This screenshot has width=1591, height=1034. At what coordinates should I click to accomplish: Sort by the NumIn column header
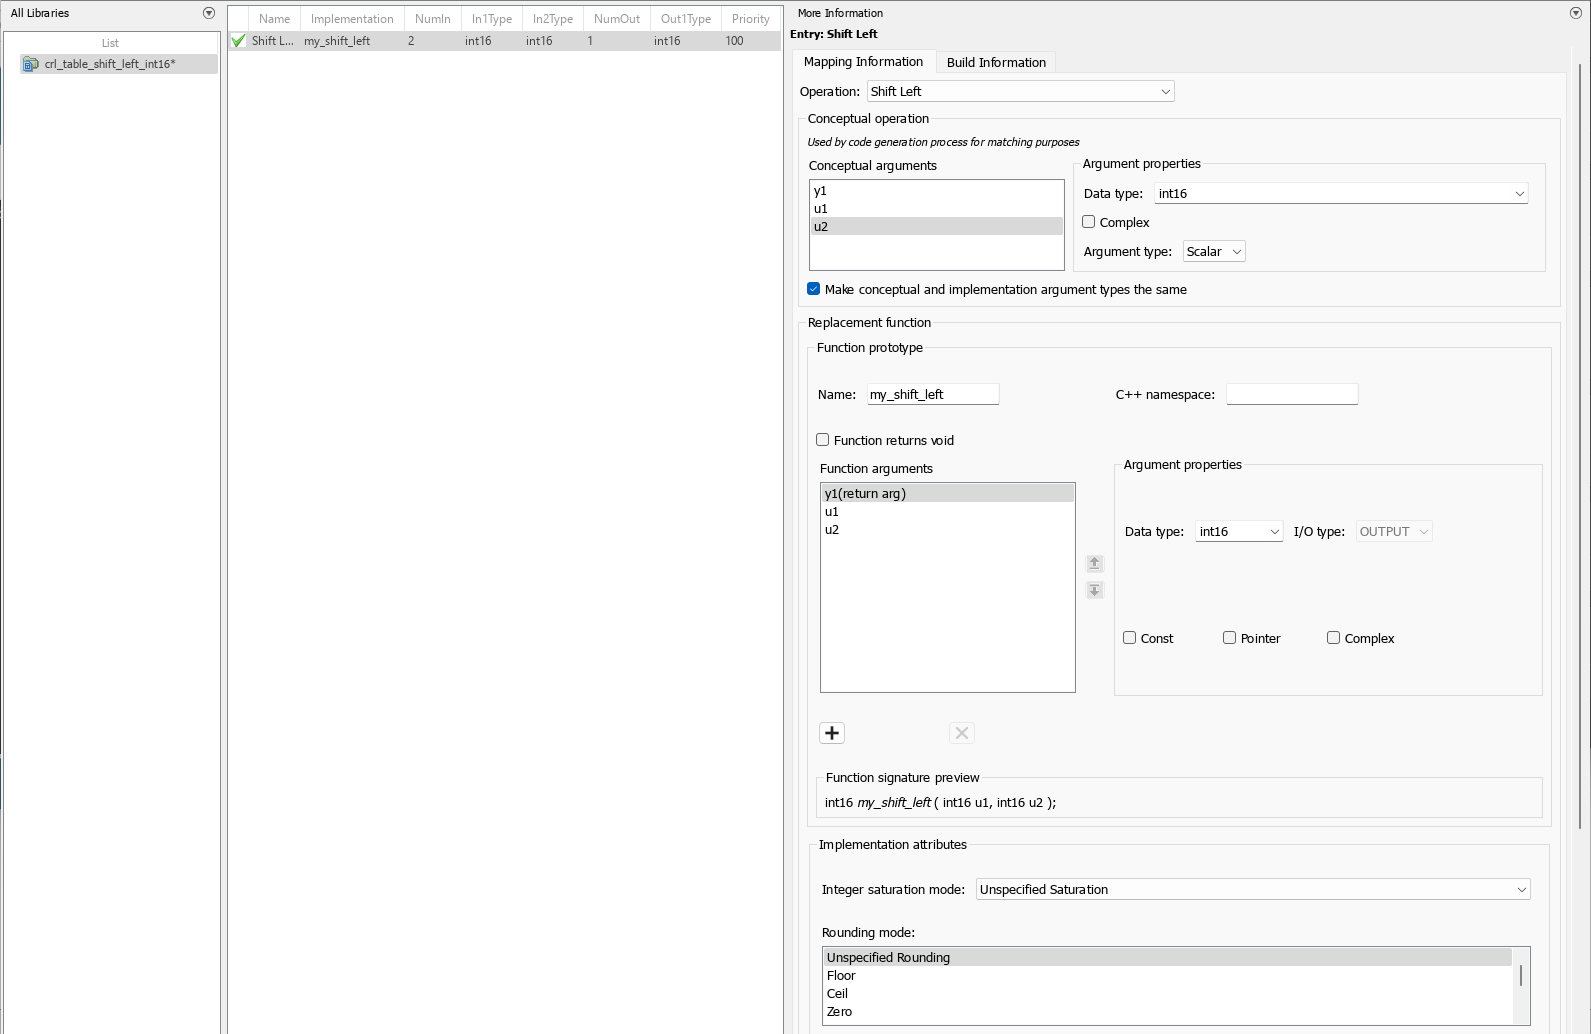[433, 19]
